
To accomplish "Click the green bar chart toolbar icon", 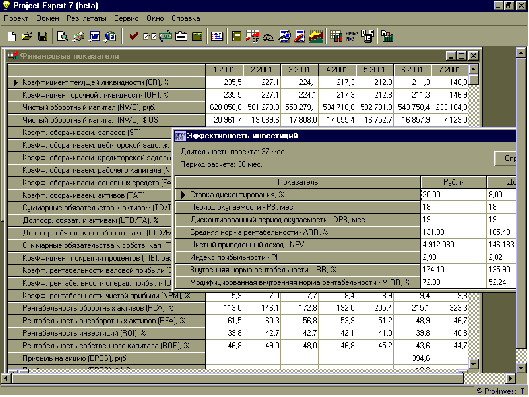I will [x=387, y=36].
